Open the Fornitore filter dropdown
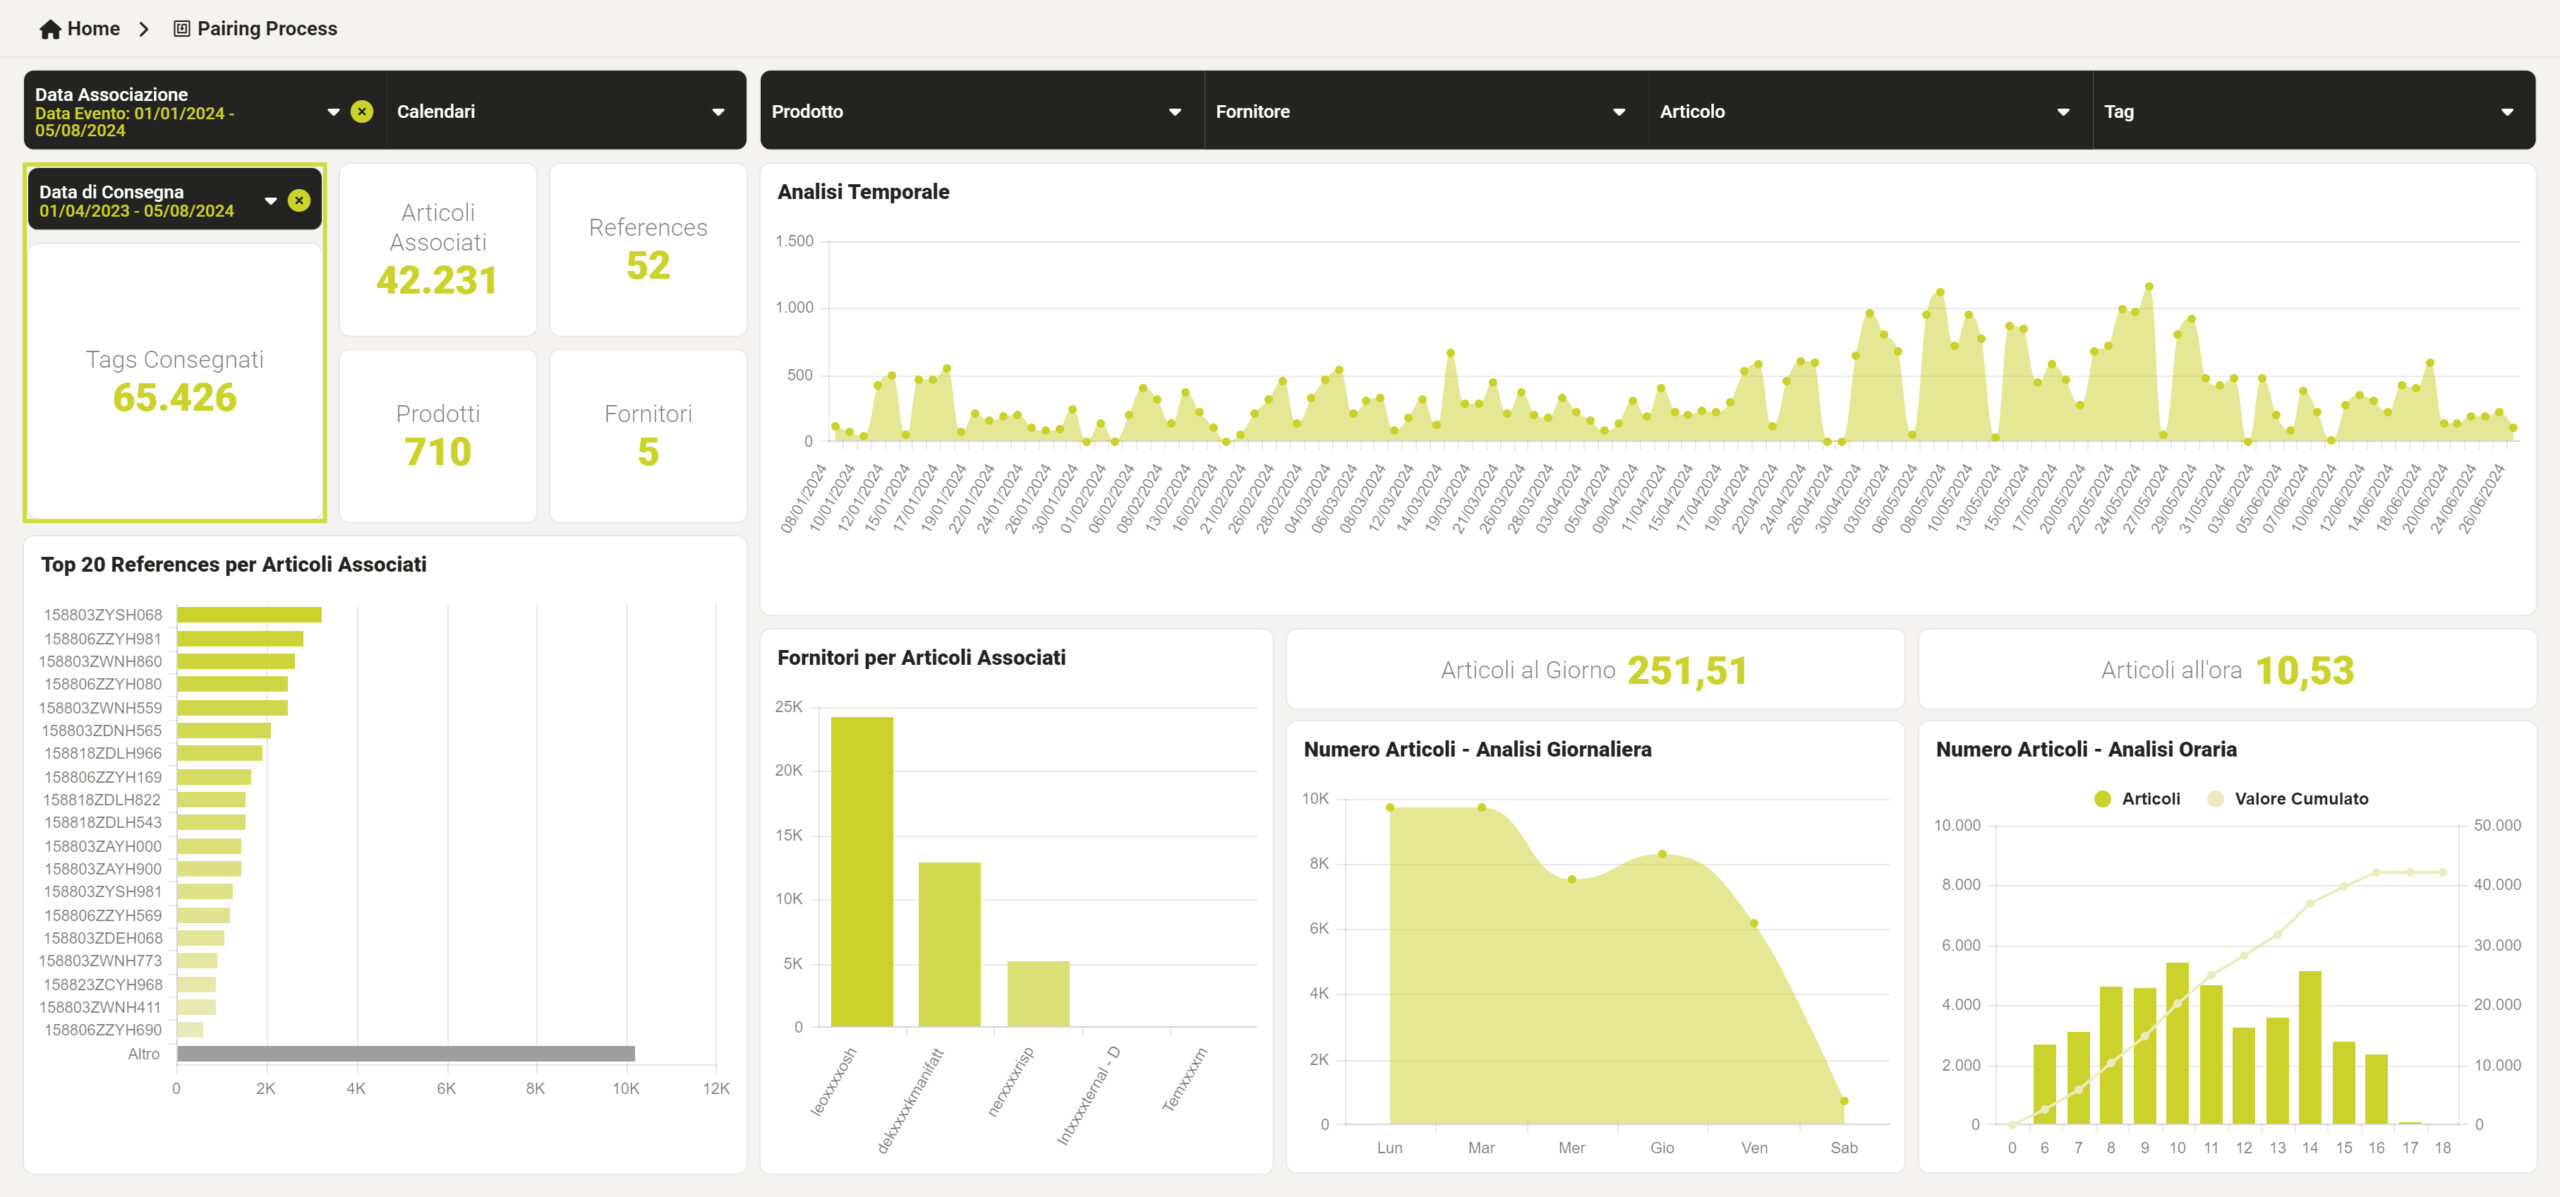The height and width of the screenshot is (1197, 2560). coord(1619,112)
